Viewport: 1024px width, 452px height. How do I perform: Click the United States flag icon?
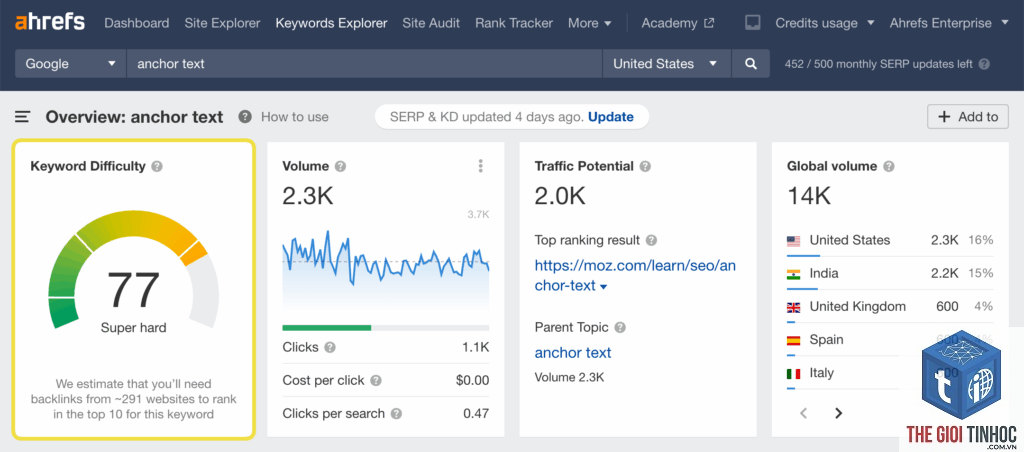point(793,240)
